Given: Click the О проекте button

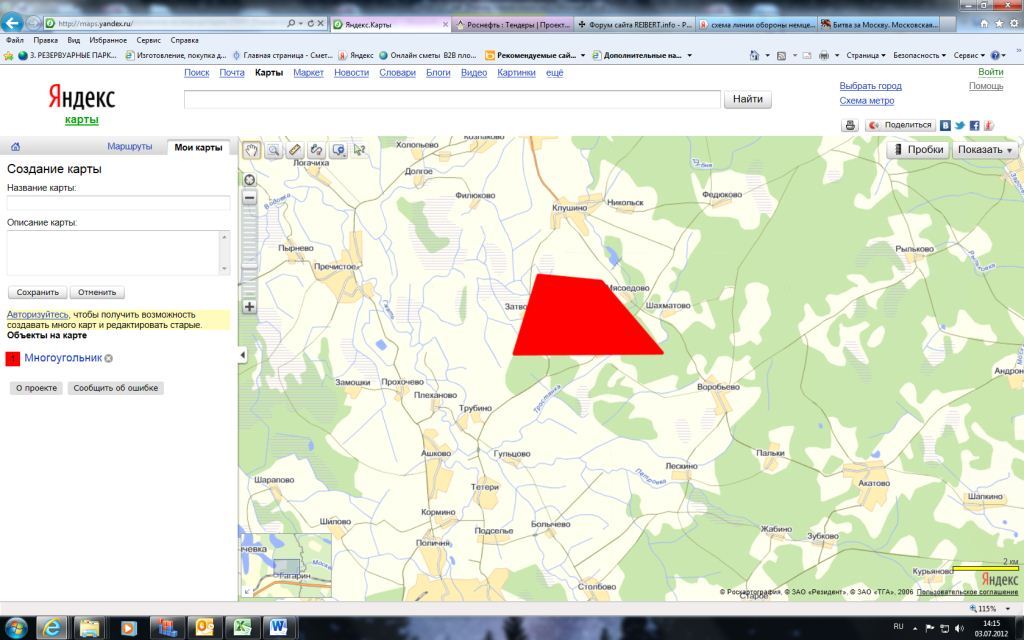Looking at the screenshot, I should 37,388.
